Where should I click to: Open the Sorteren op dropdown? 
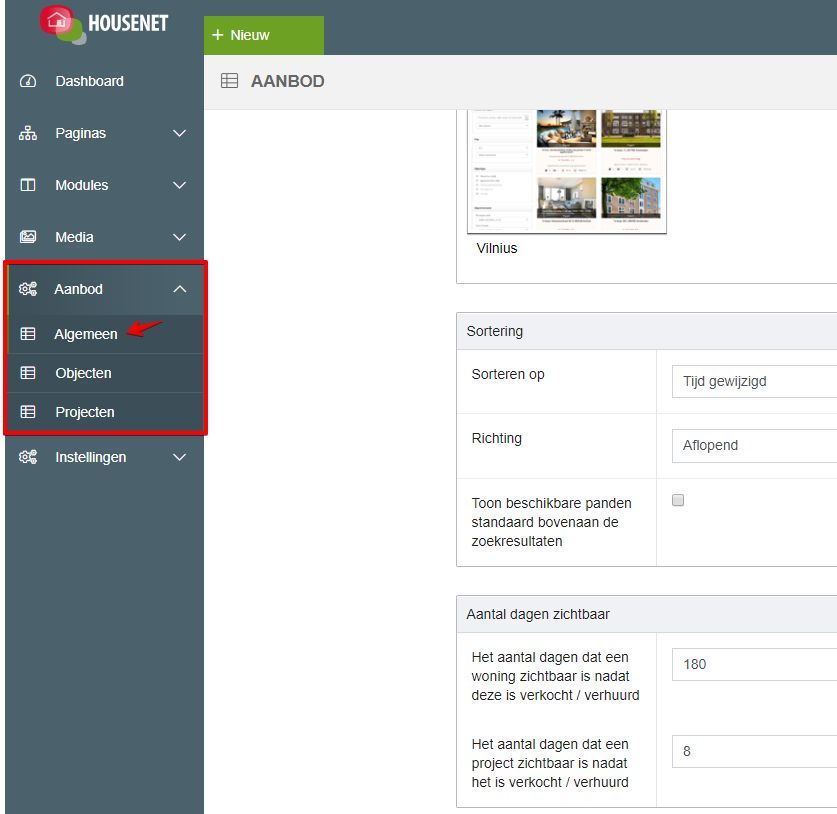[754, 382]
